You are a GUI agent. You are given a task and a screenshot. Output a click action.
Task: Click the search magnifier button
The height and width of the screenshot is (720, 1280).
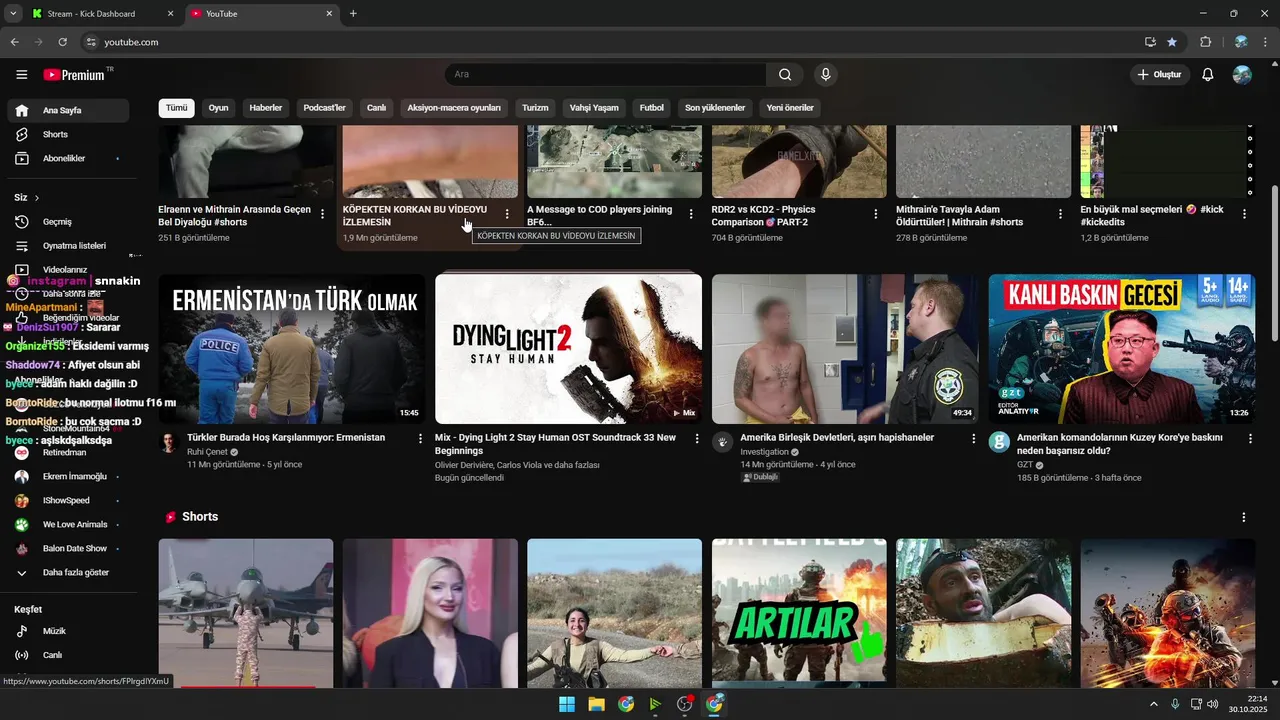click(x=785, y=74)
